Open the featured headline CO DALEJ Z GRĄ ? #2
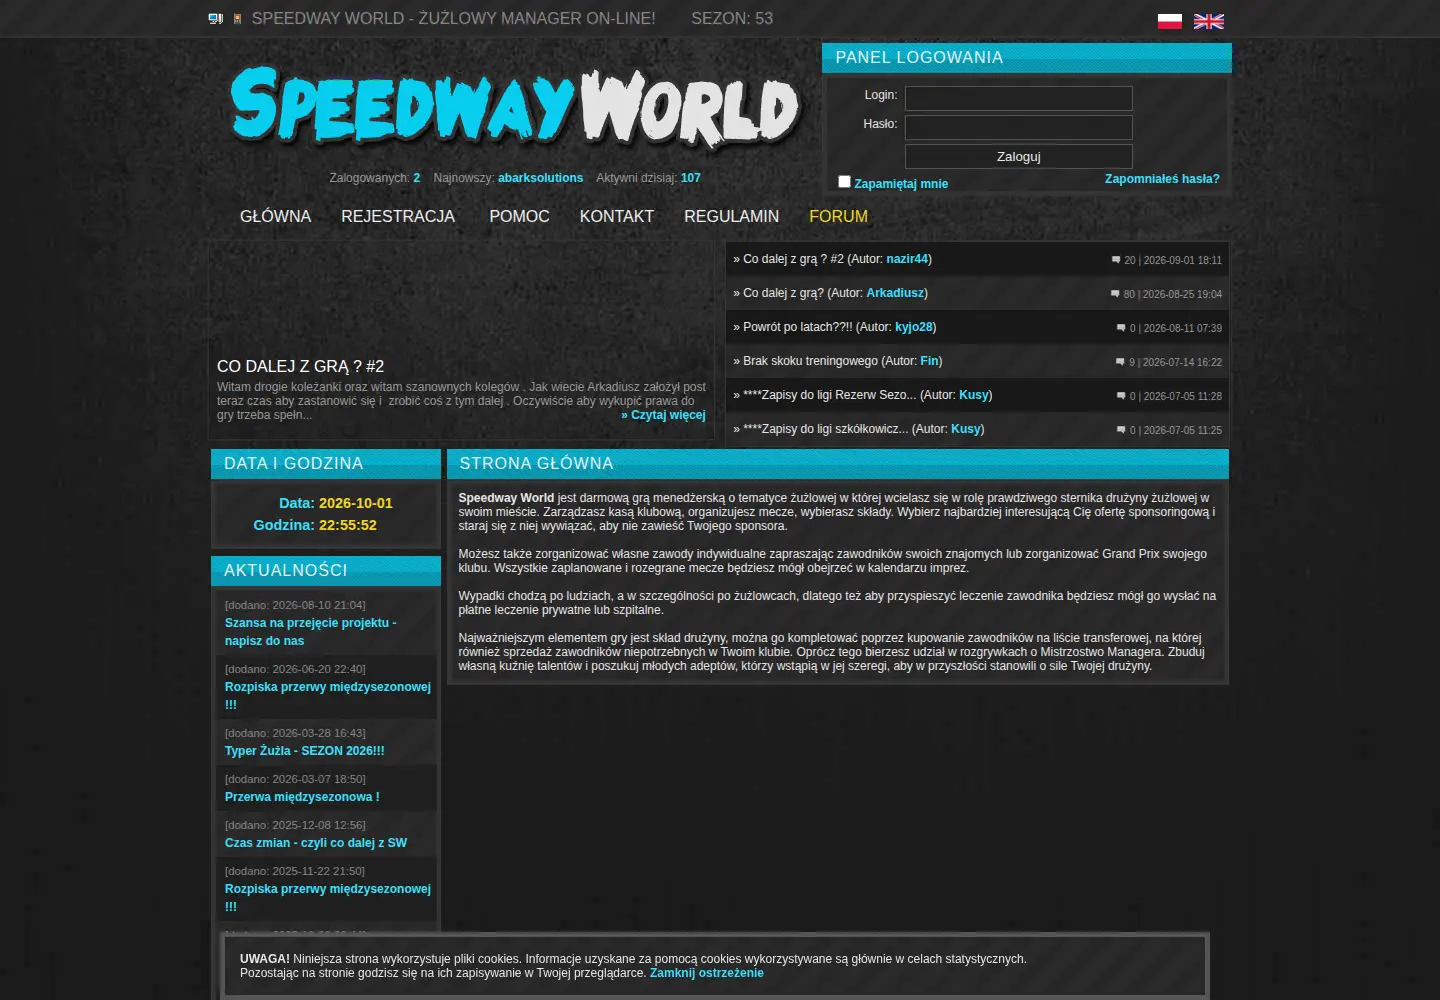Screen dimensions: 1440x1000 point(300,366)
